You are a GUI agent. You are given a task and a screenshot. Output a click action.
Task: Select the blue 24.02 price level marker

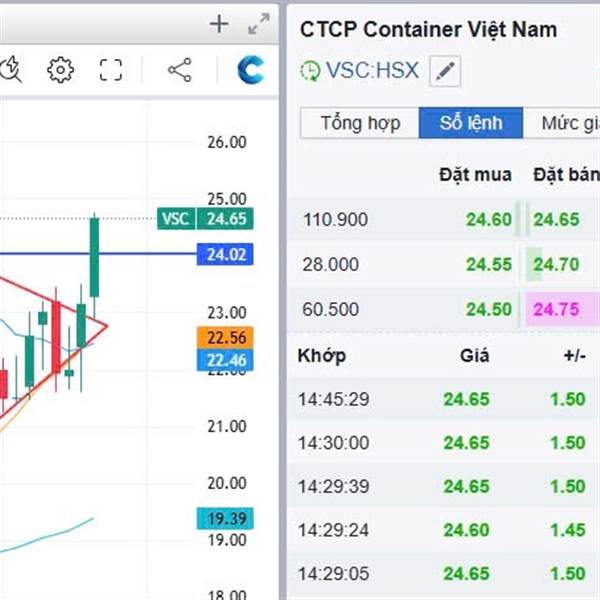[226, 255]
